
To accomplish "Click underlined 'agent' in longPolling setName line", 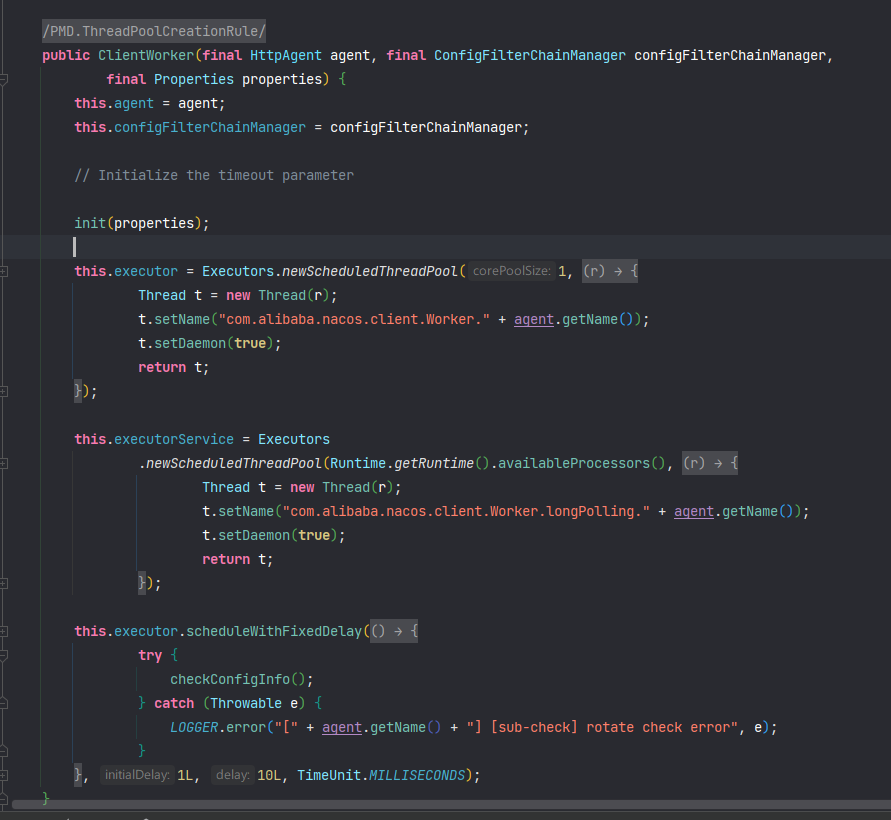I will click(694, 511).
